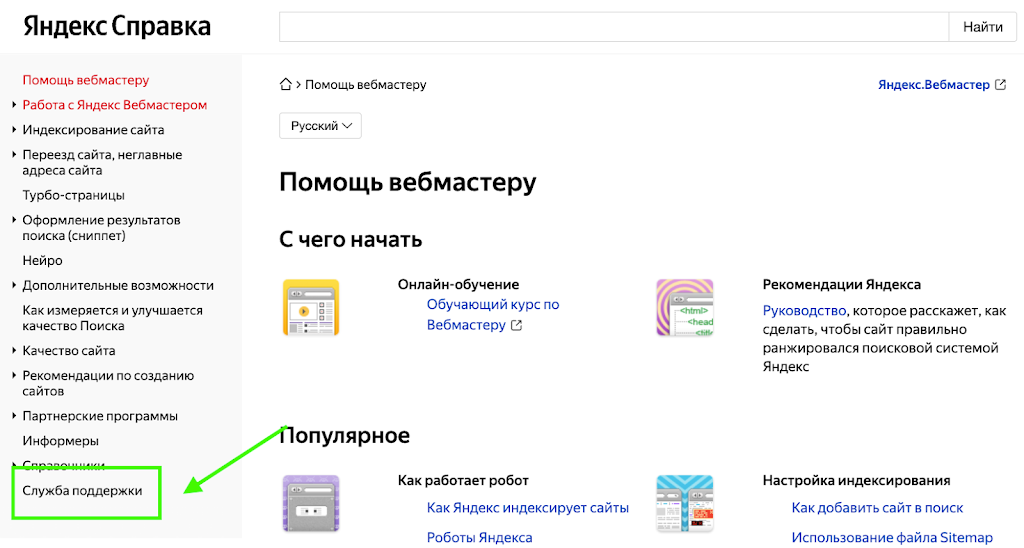Open Использование файла Sitemap link

pos(892,538)
